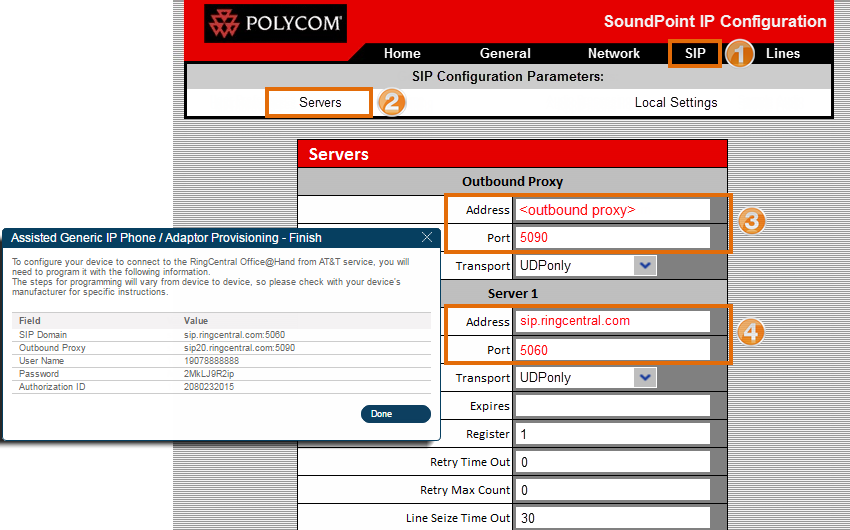Click the Outbound Proxy Address field
Image resolution: width=850 pixels, height=530 pixels.
(x=613, y=210)
